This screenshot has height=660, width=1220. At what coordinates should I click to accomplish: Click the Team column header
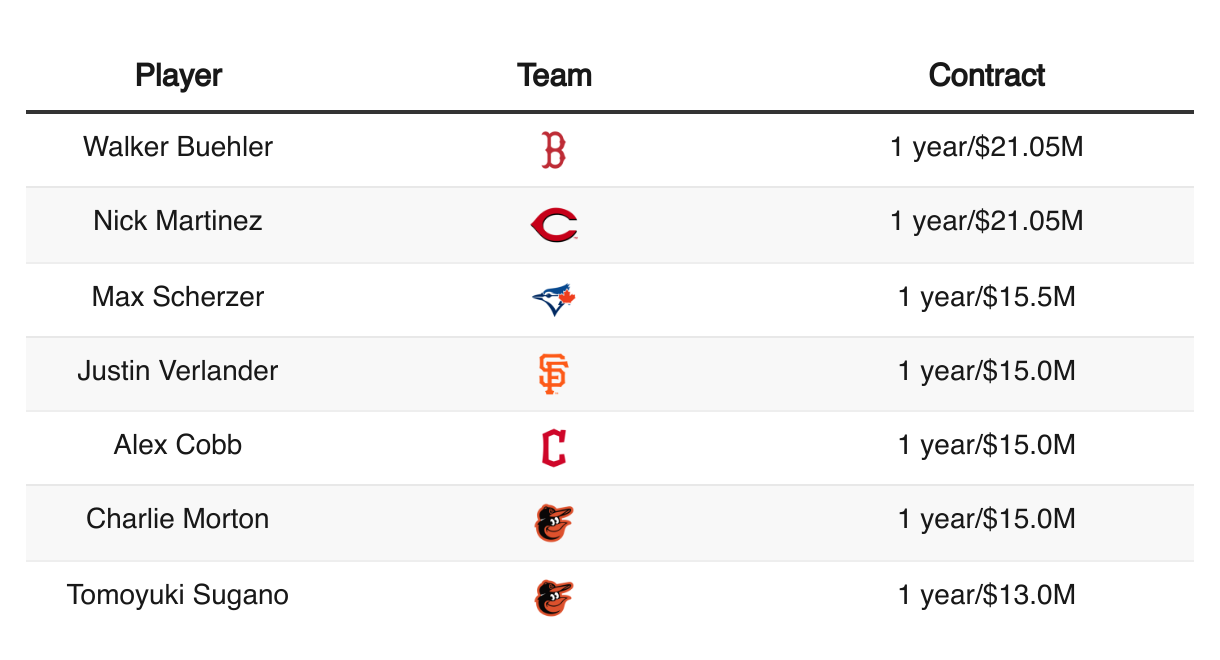[554, 75]
